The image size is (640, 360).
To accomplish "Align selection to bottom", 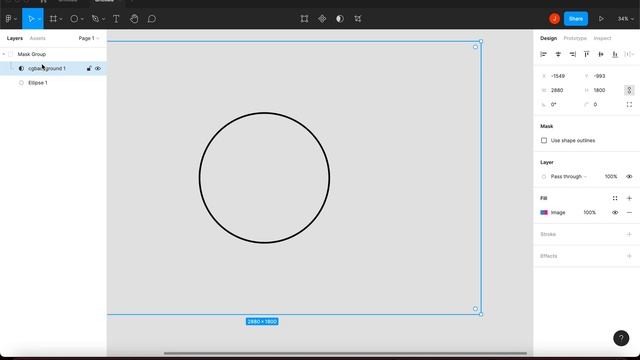I will tap(615, 54).
